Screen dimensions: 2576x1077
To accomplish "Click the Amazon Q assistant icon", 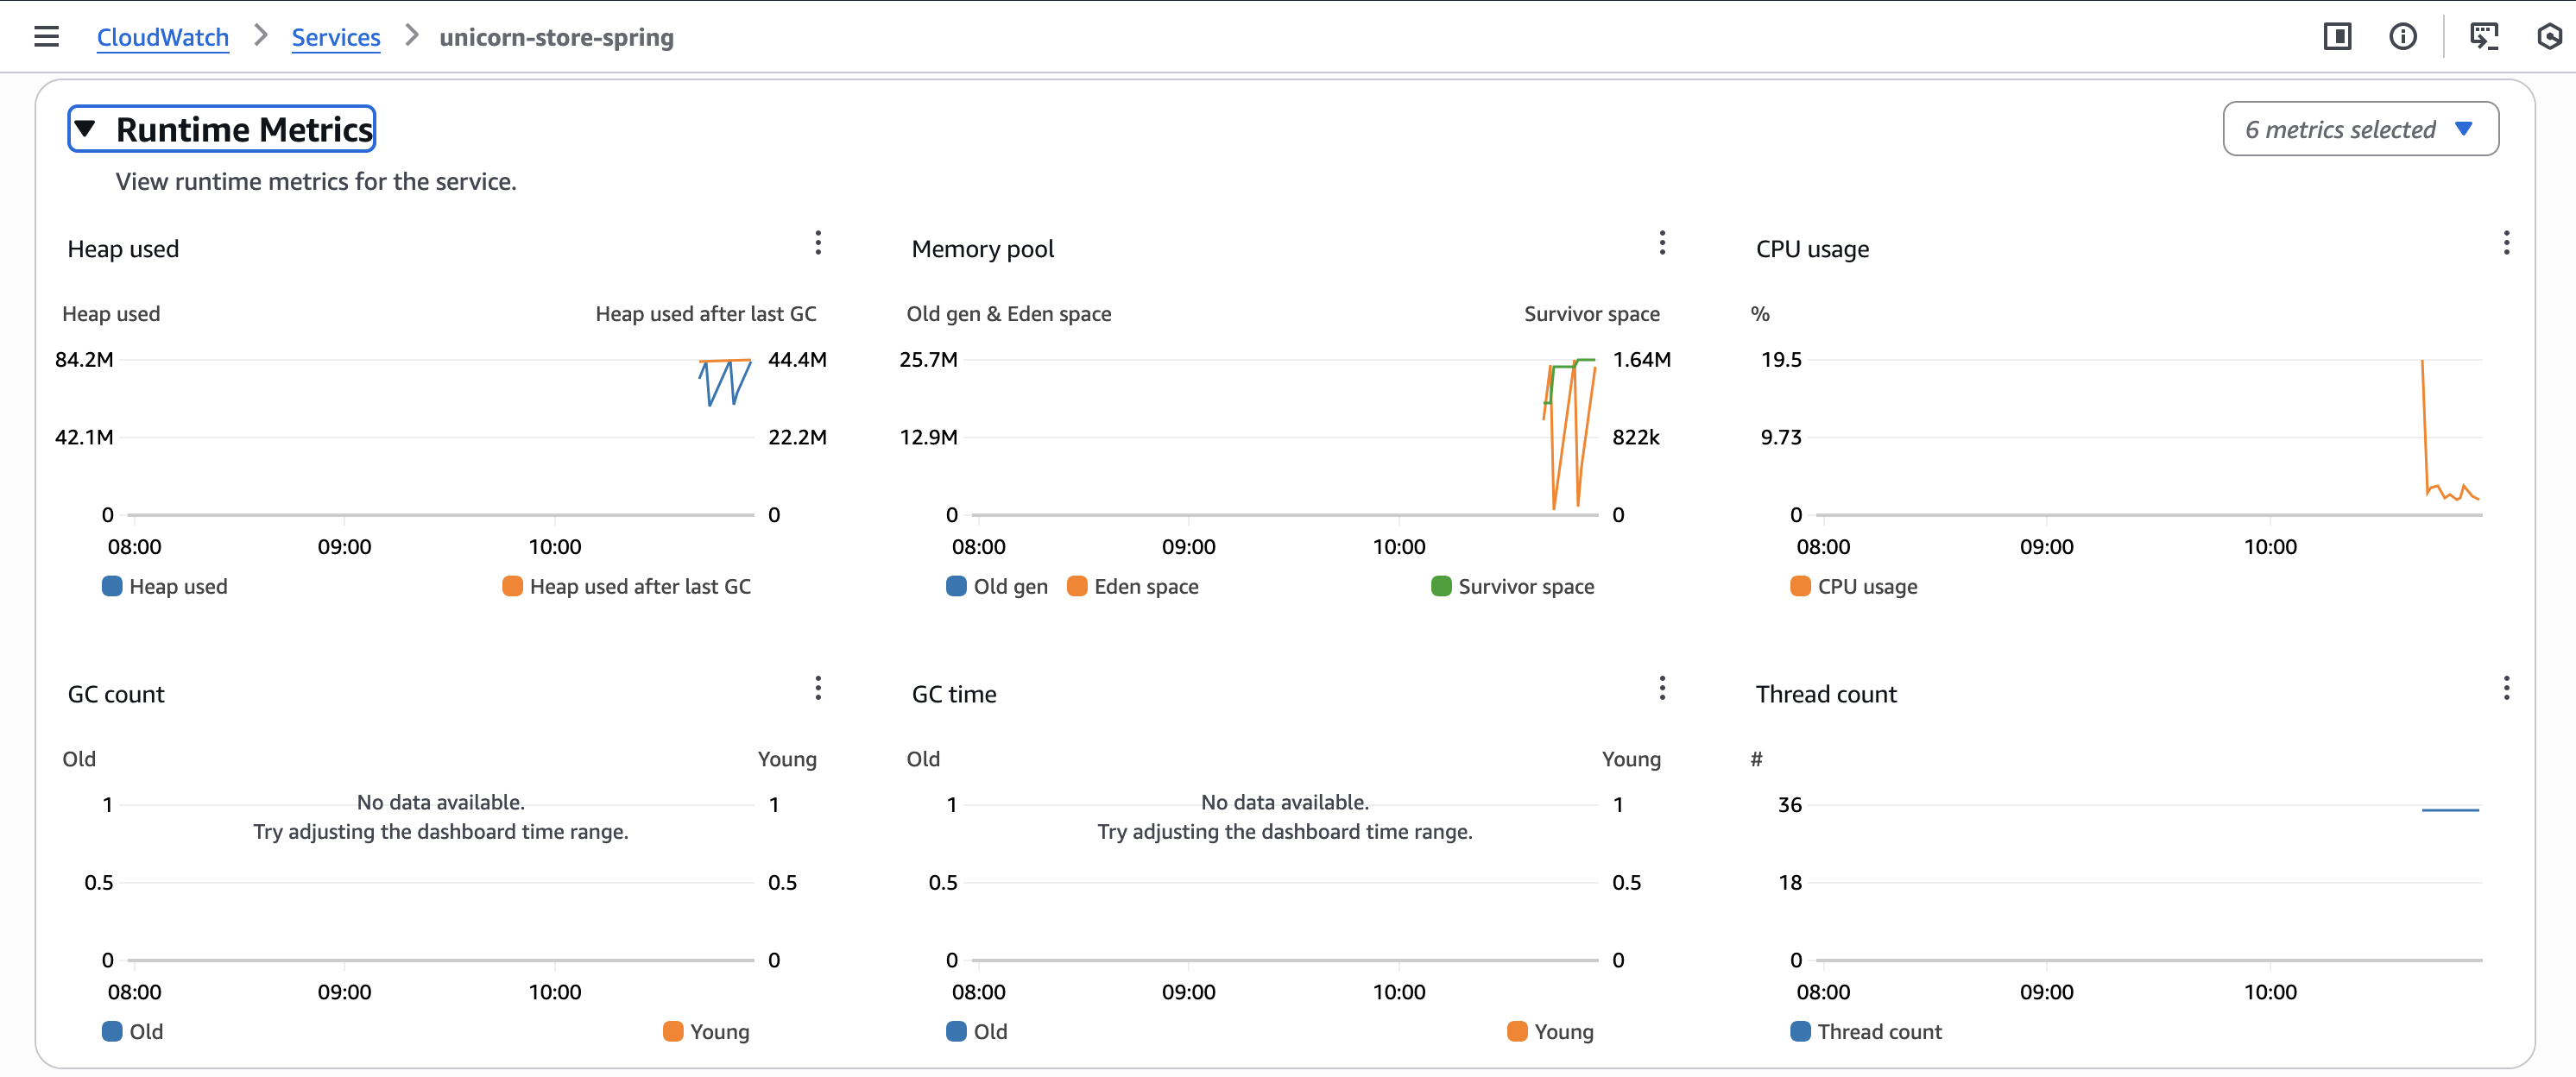I will click(x=2549, y=36).
